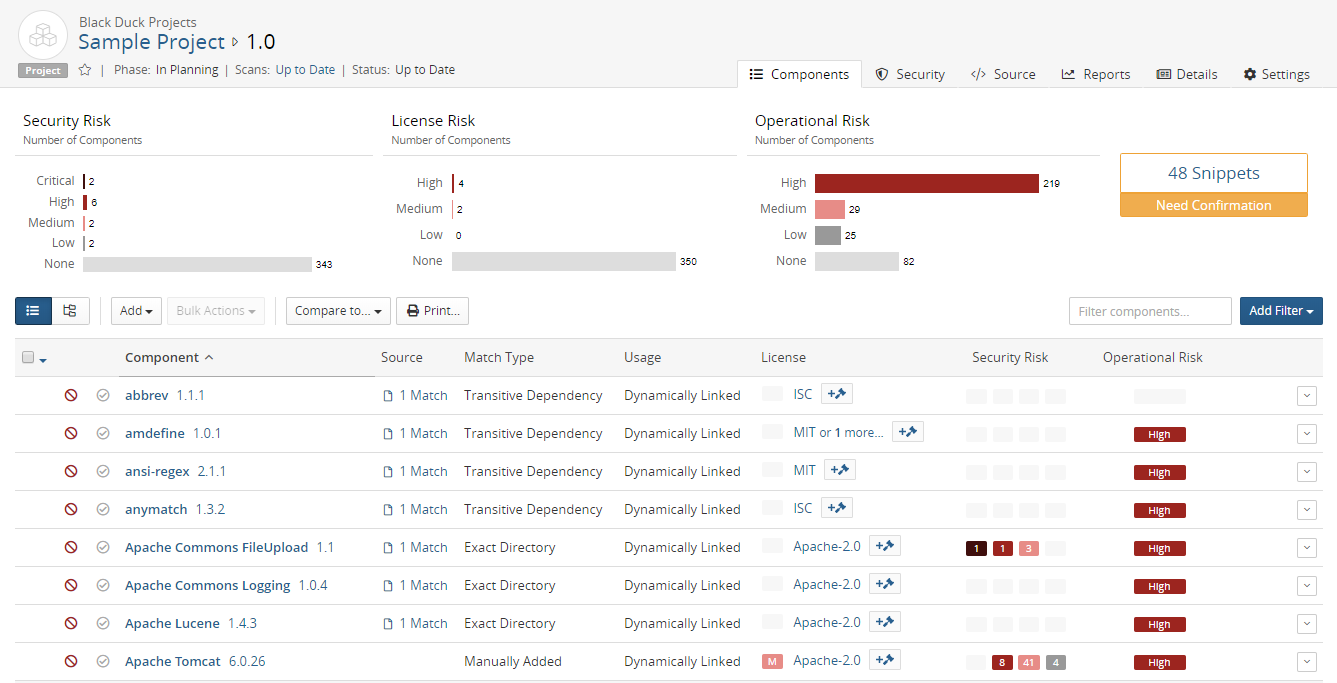Expand the Compare to... dropdown
Screen dimensions: 1337x683
(x=337, y=311)
